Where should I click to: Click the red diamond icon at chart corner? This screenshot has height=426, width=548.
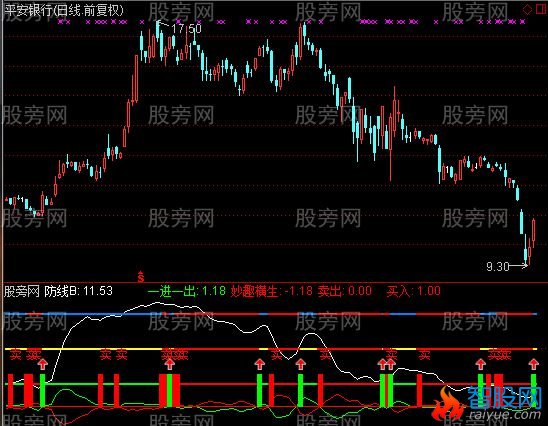tap(527, 9)
